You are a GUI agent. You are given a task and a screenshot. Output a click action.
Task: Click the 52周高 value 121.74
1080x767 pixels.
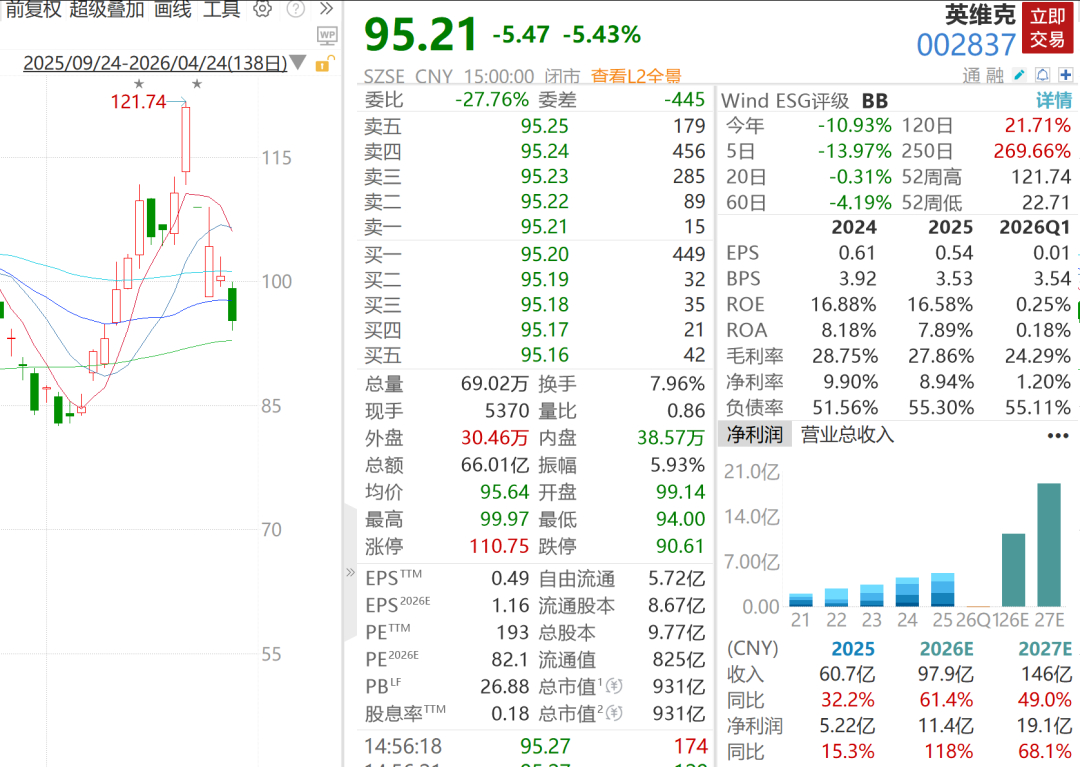point(1041,177)
